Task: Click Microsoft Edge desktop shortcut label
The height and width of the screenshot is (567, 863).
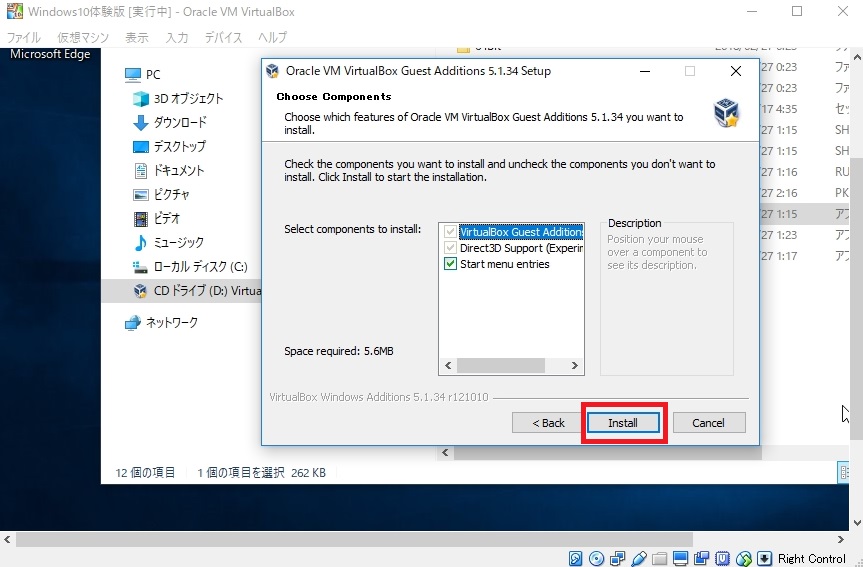Action: point(50,54)
